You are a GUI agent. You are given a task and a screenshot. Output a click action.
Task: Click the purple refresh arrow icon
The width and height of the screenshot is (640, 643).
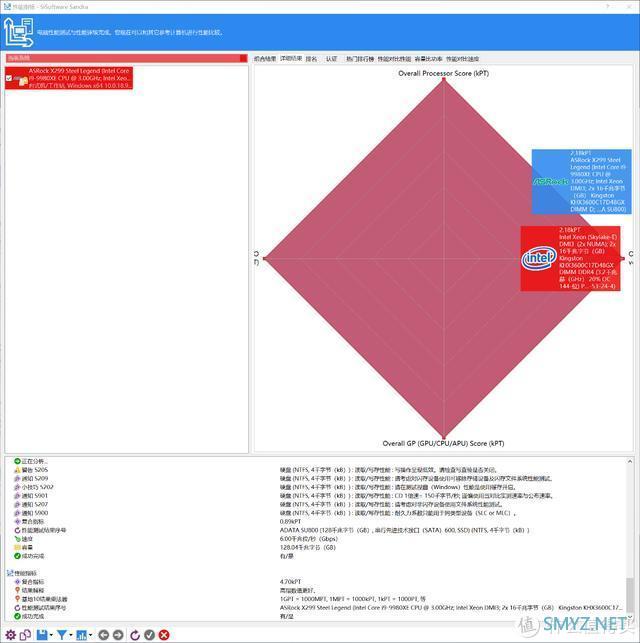pos(135,635)
